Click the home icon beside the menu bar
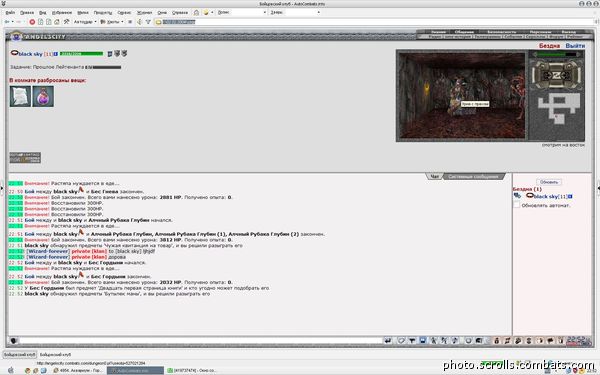The image size is (600, 375). click(197, 12)
